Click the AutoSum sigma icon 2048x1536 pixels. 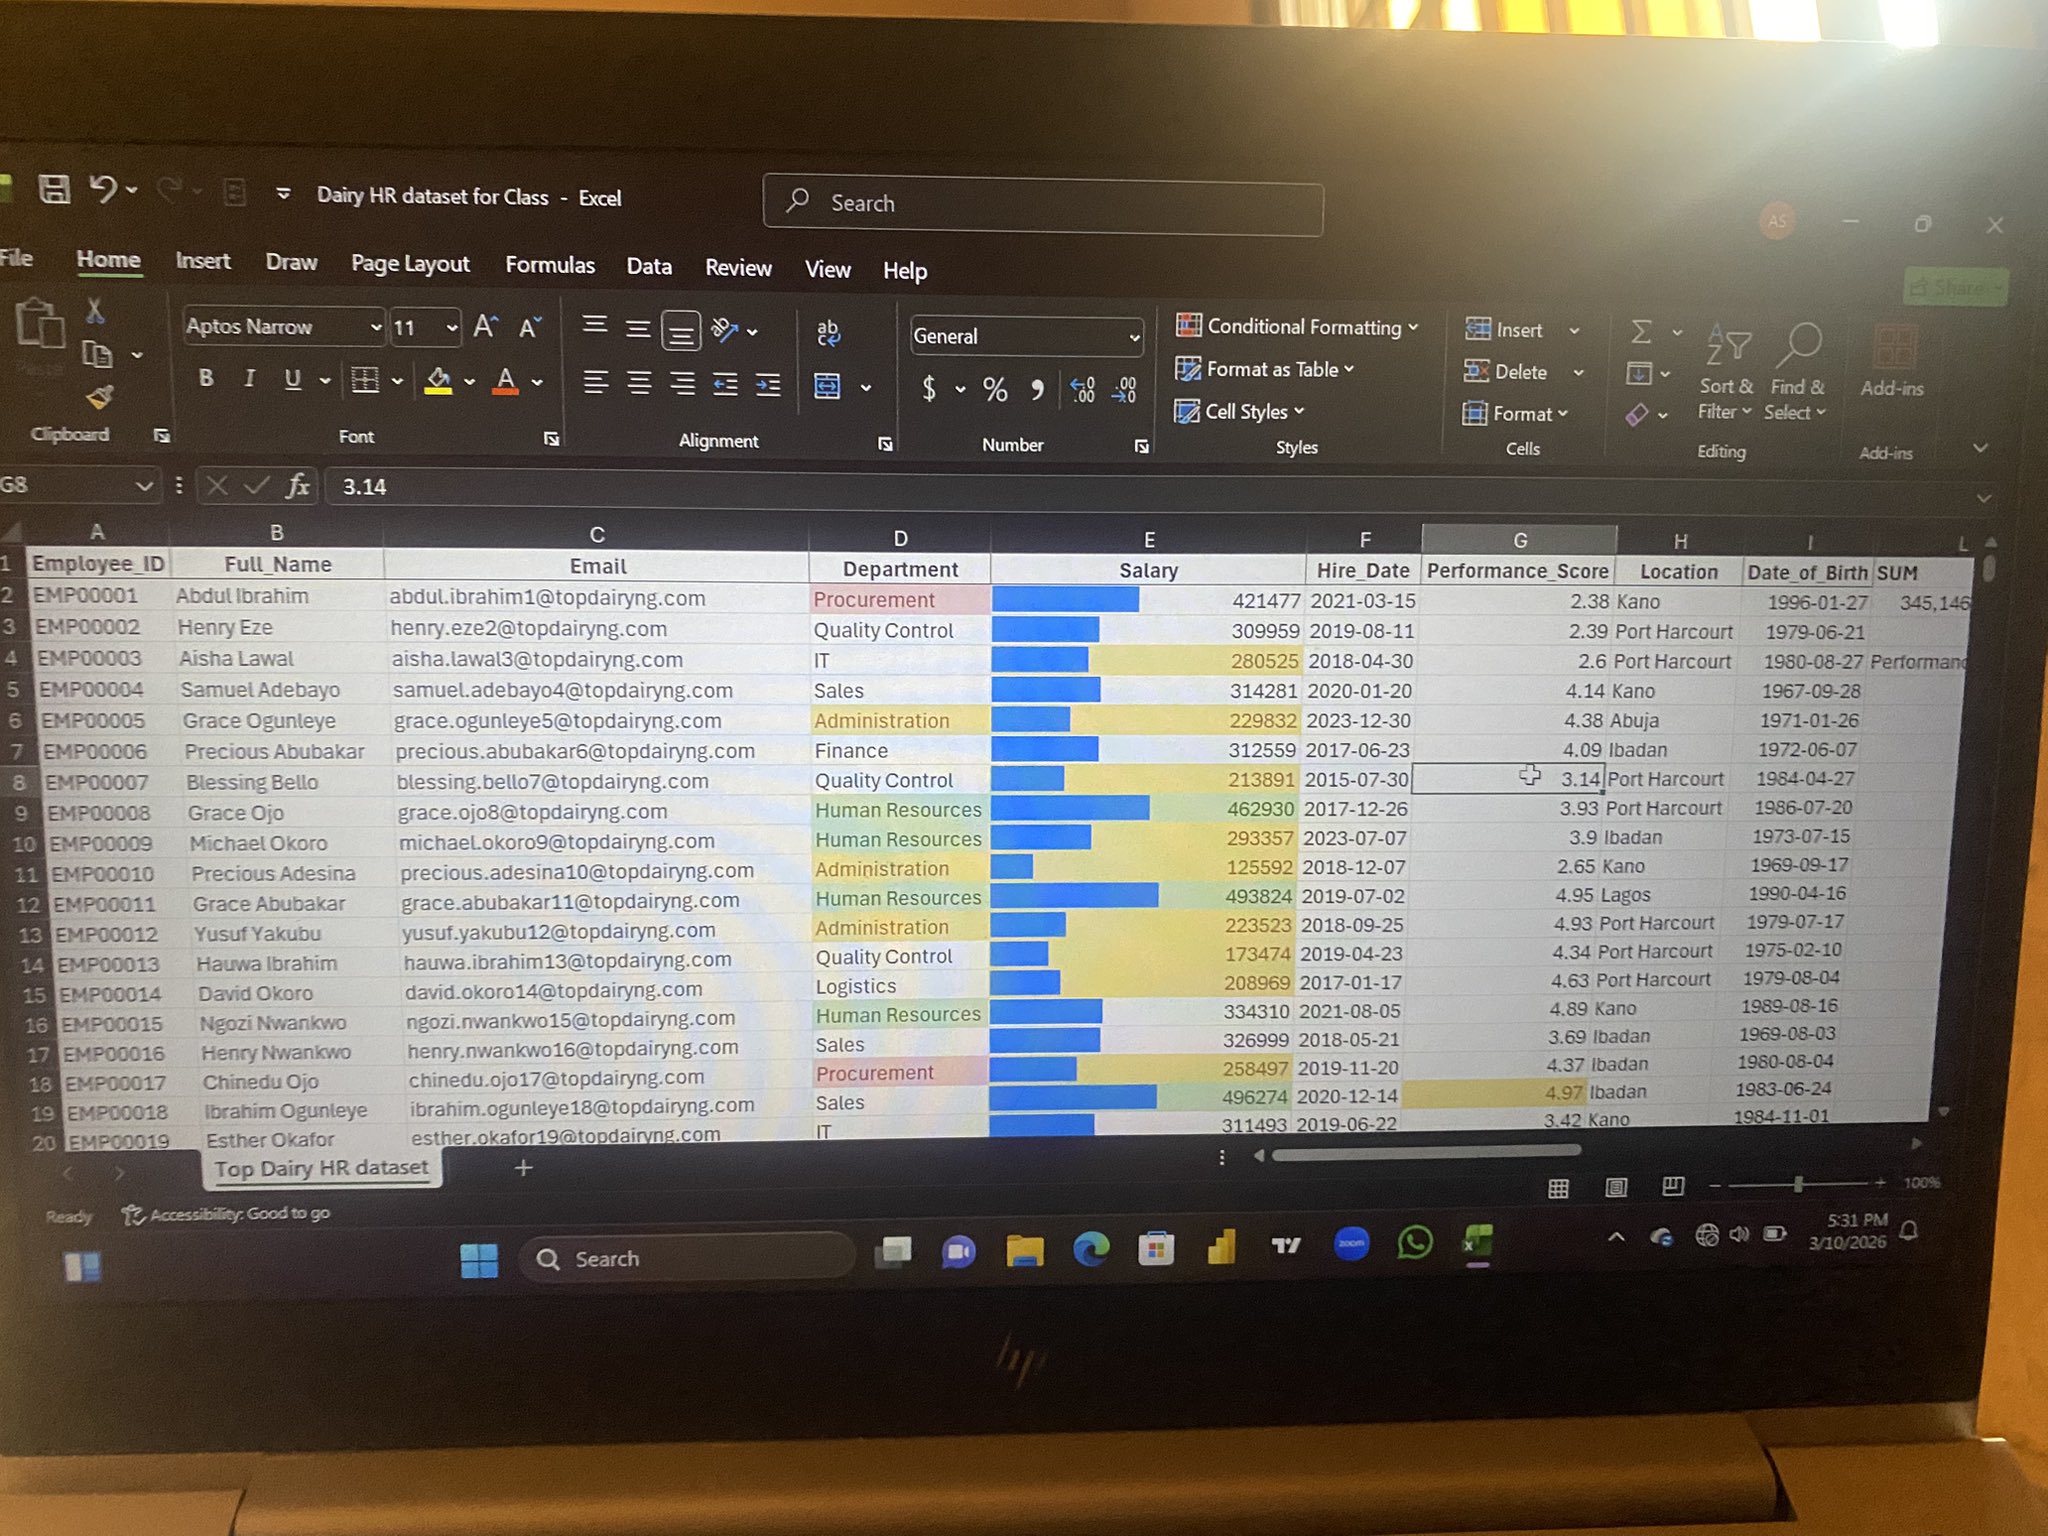pyautogui.click(x=1641, y=332)
